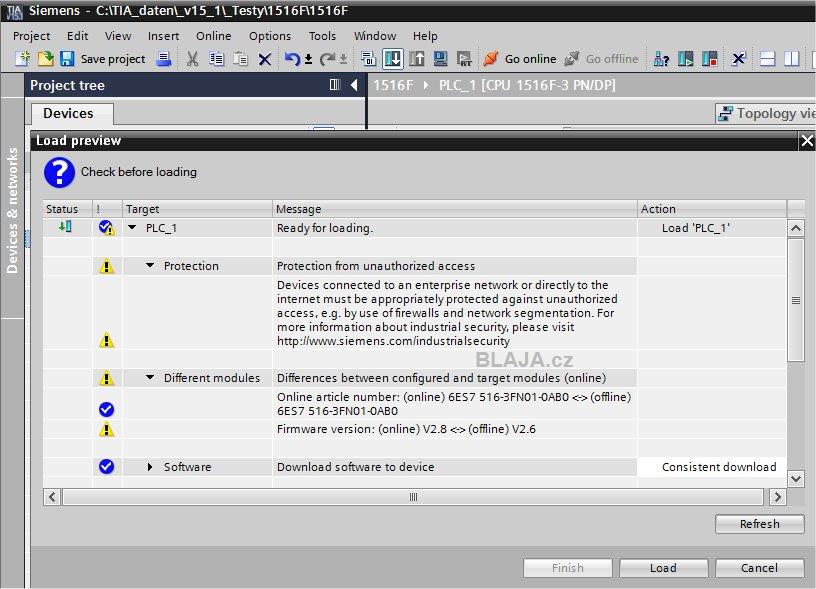
Task: Copy using the toolbar copy icon
Action: tap(216, 59)
